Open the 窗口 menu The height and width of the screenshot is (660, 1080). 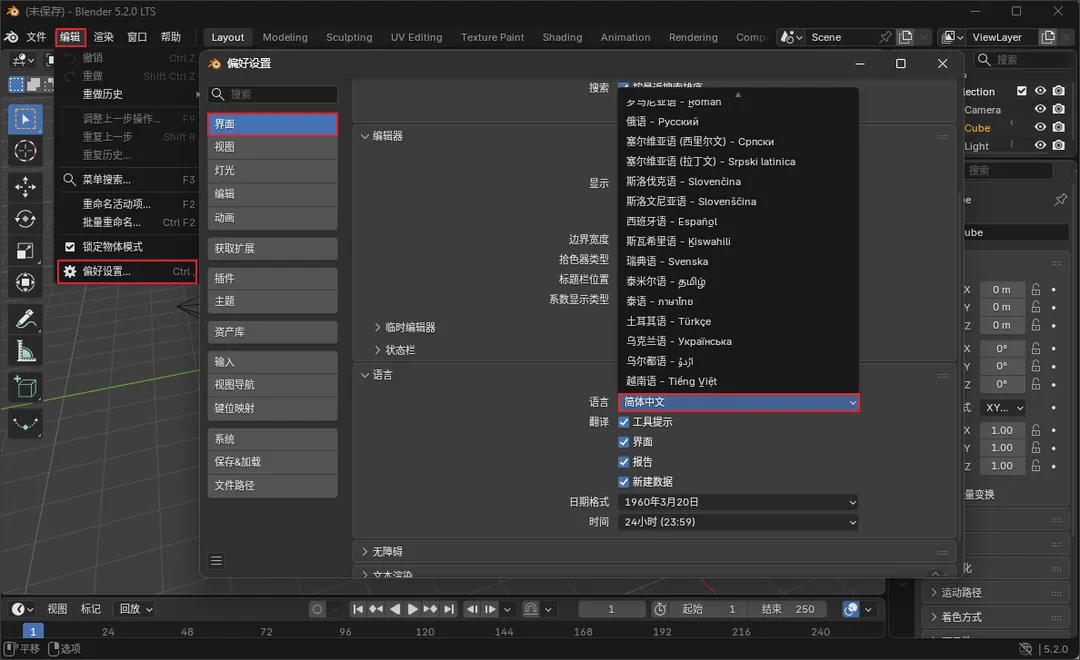[x=137, y=37]
